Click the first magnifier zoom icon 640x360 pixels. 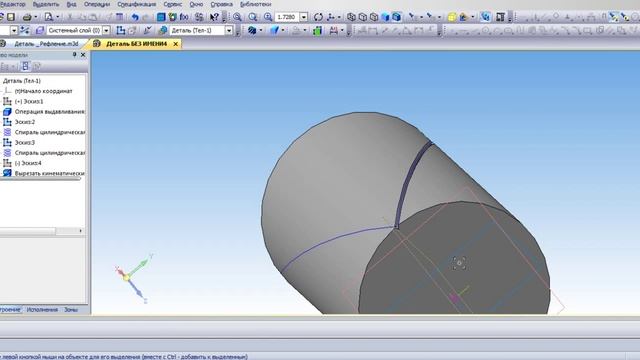click(x=237, y=17)
